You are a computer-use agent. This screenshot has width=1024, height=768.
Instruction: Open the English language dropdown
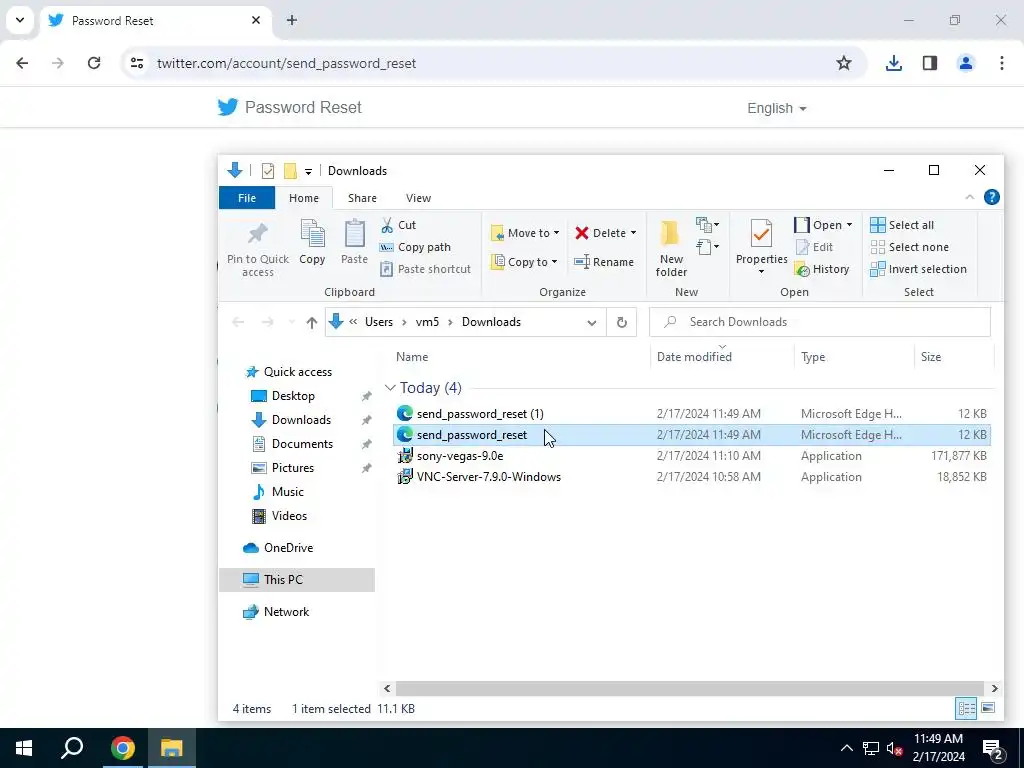pos(776,108)
